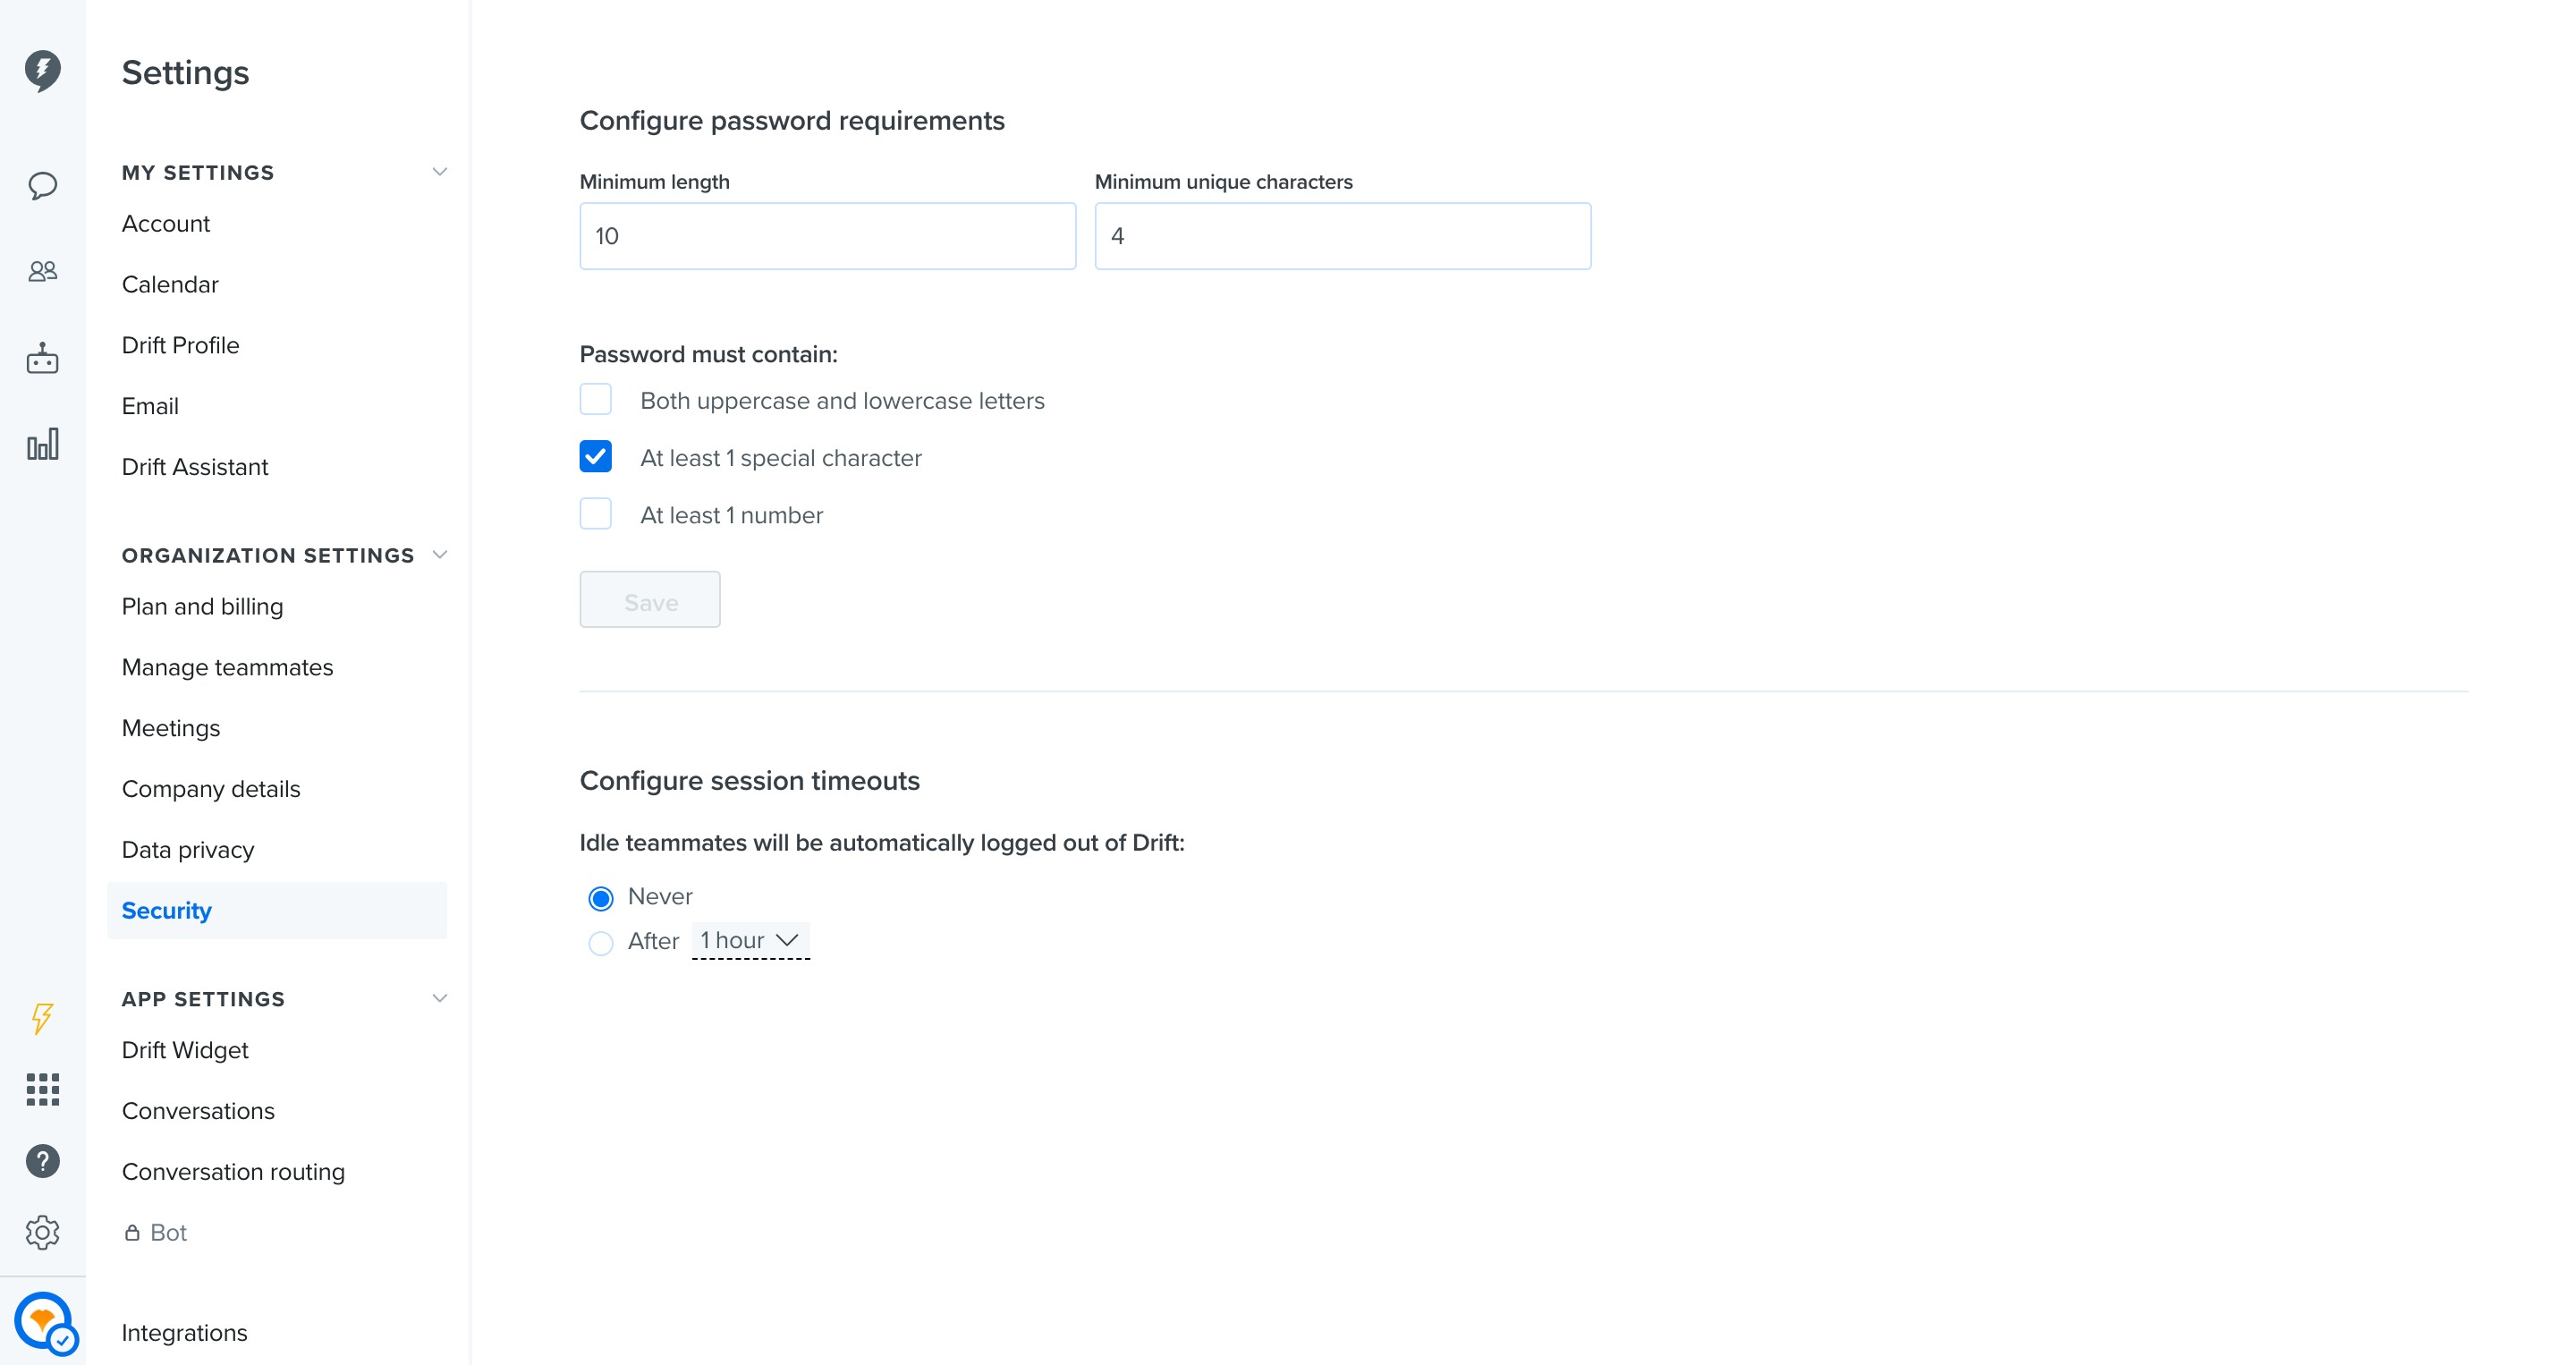Click into the Minimum length field
2576x1365 pixels.
827,236
